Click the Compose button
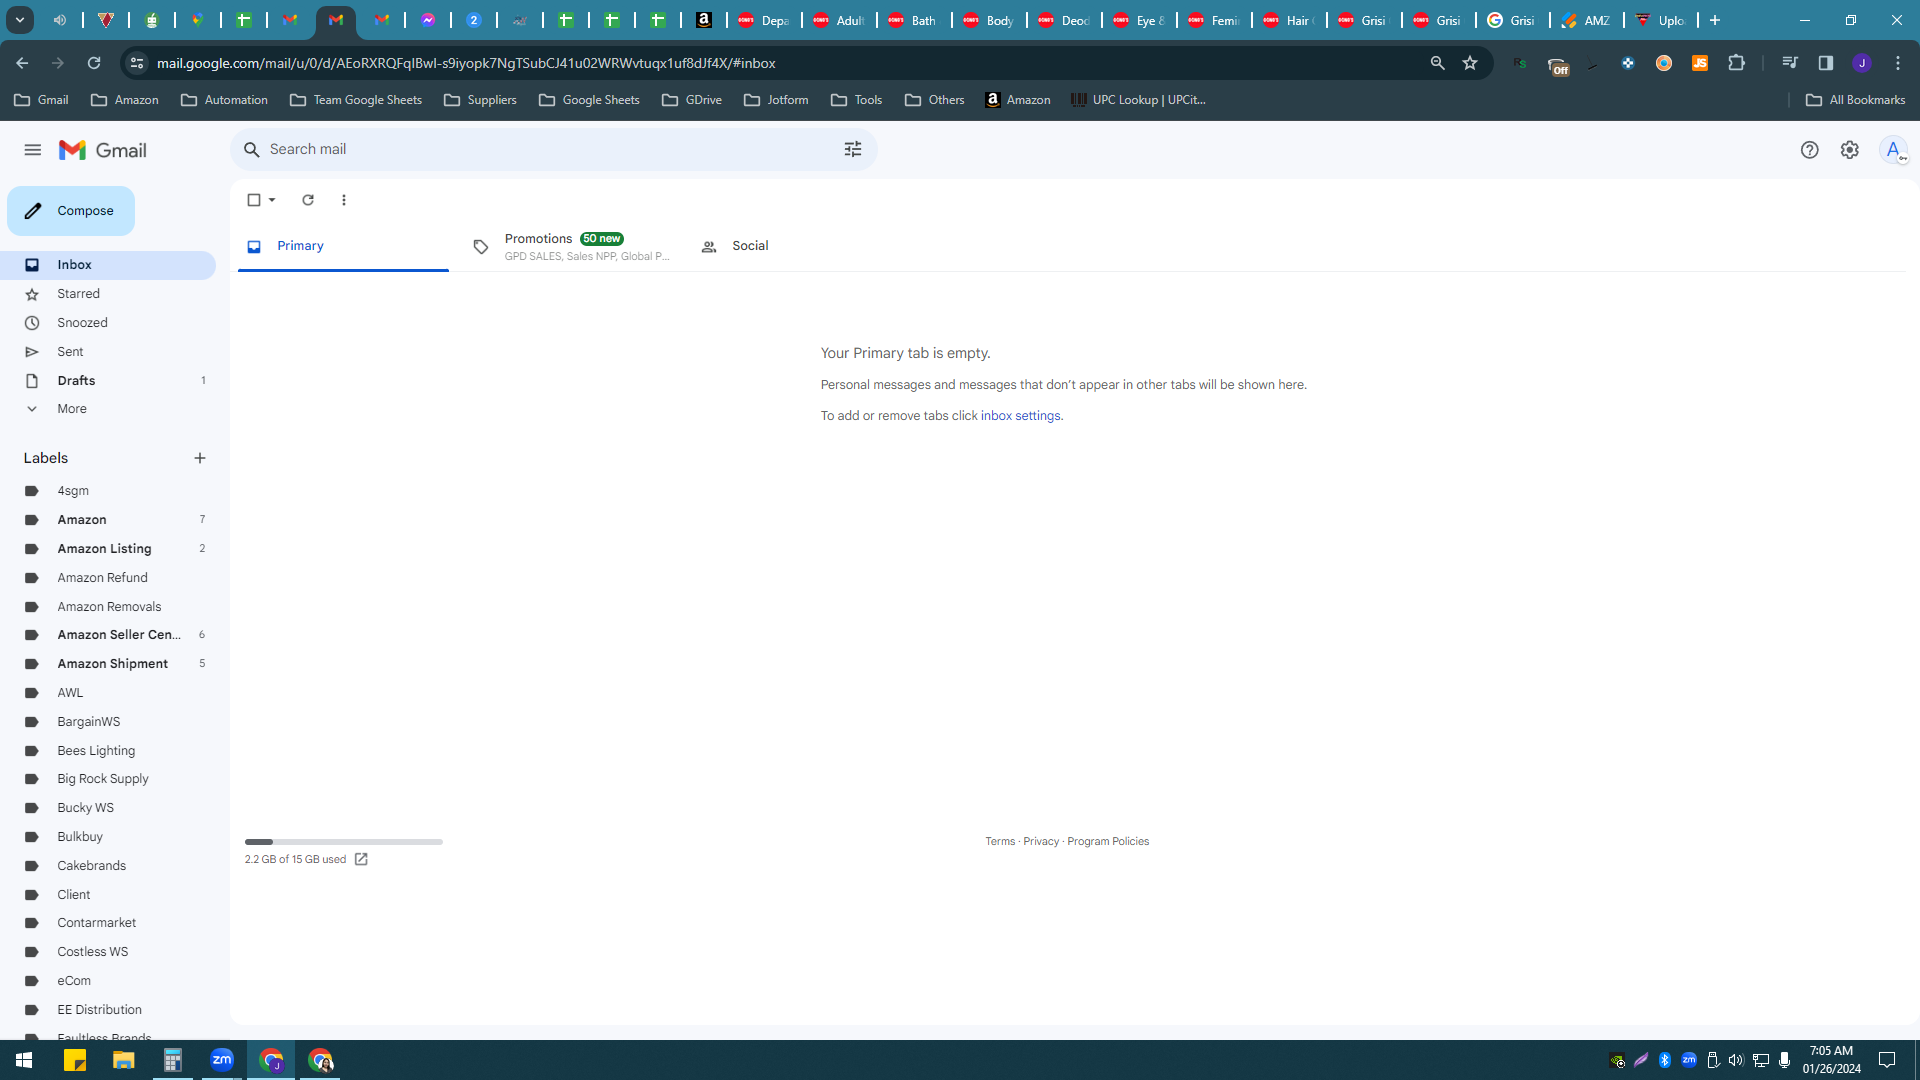 [71, 211]
